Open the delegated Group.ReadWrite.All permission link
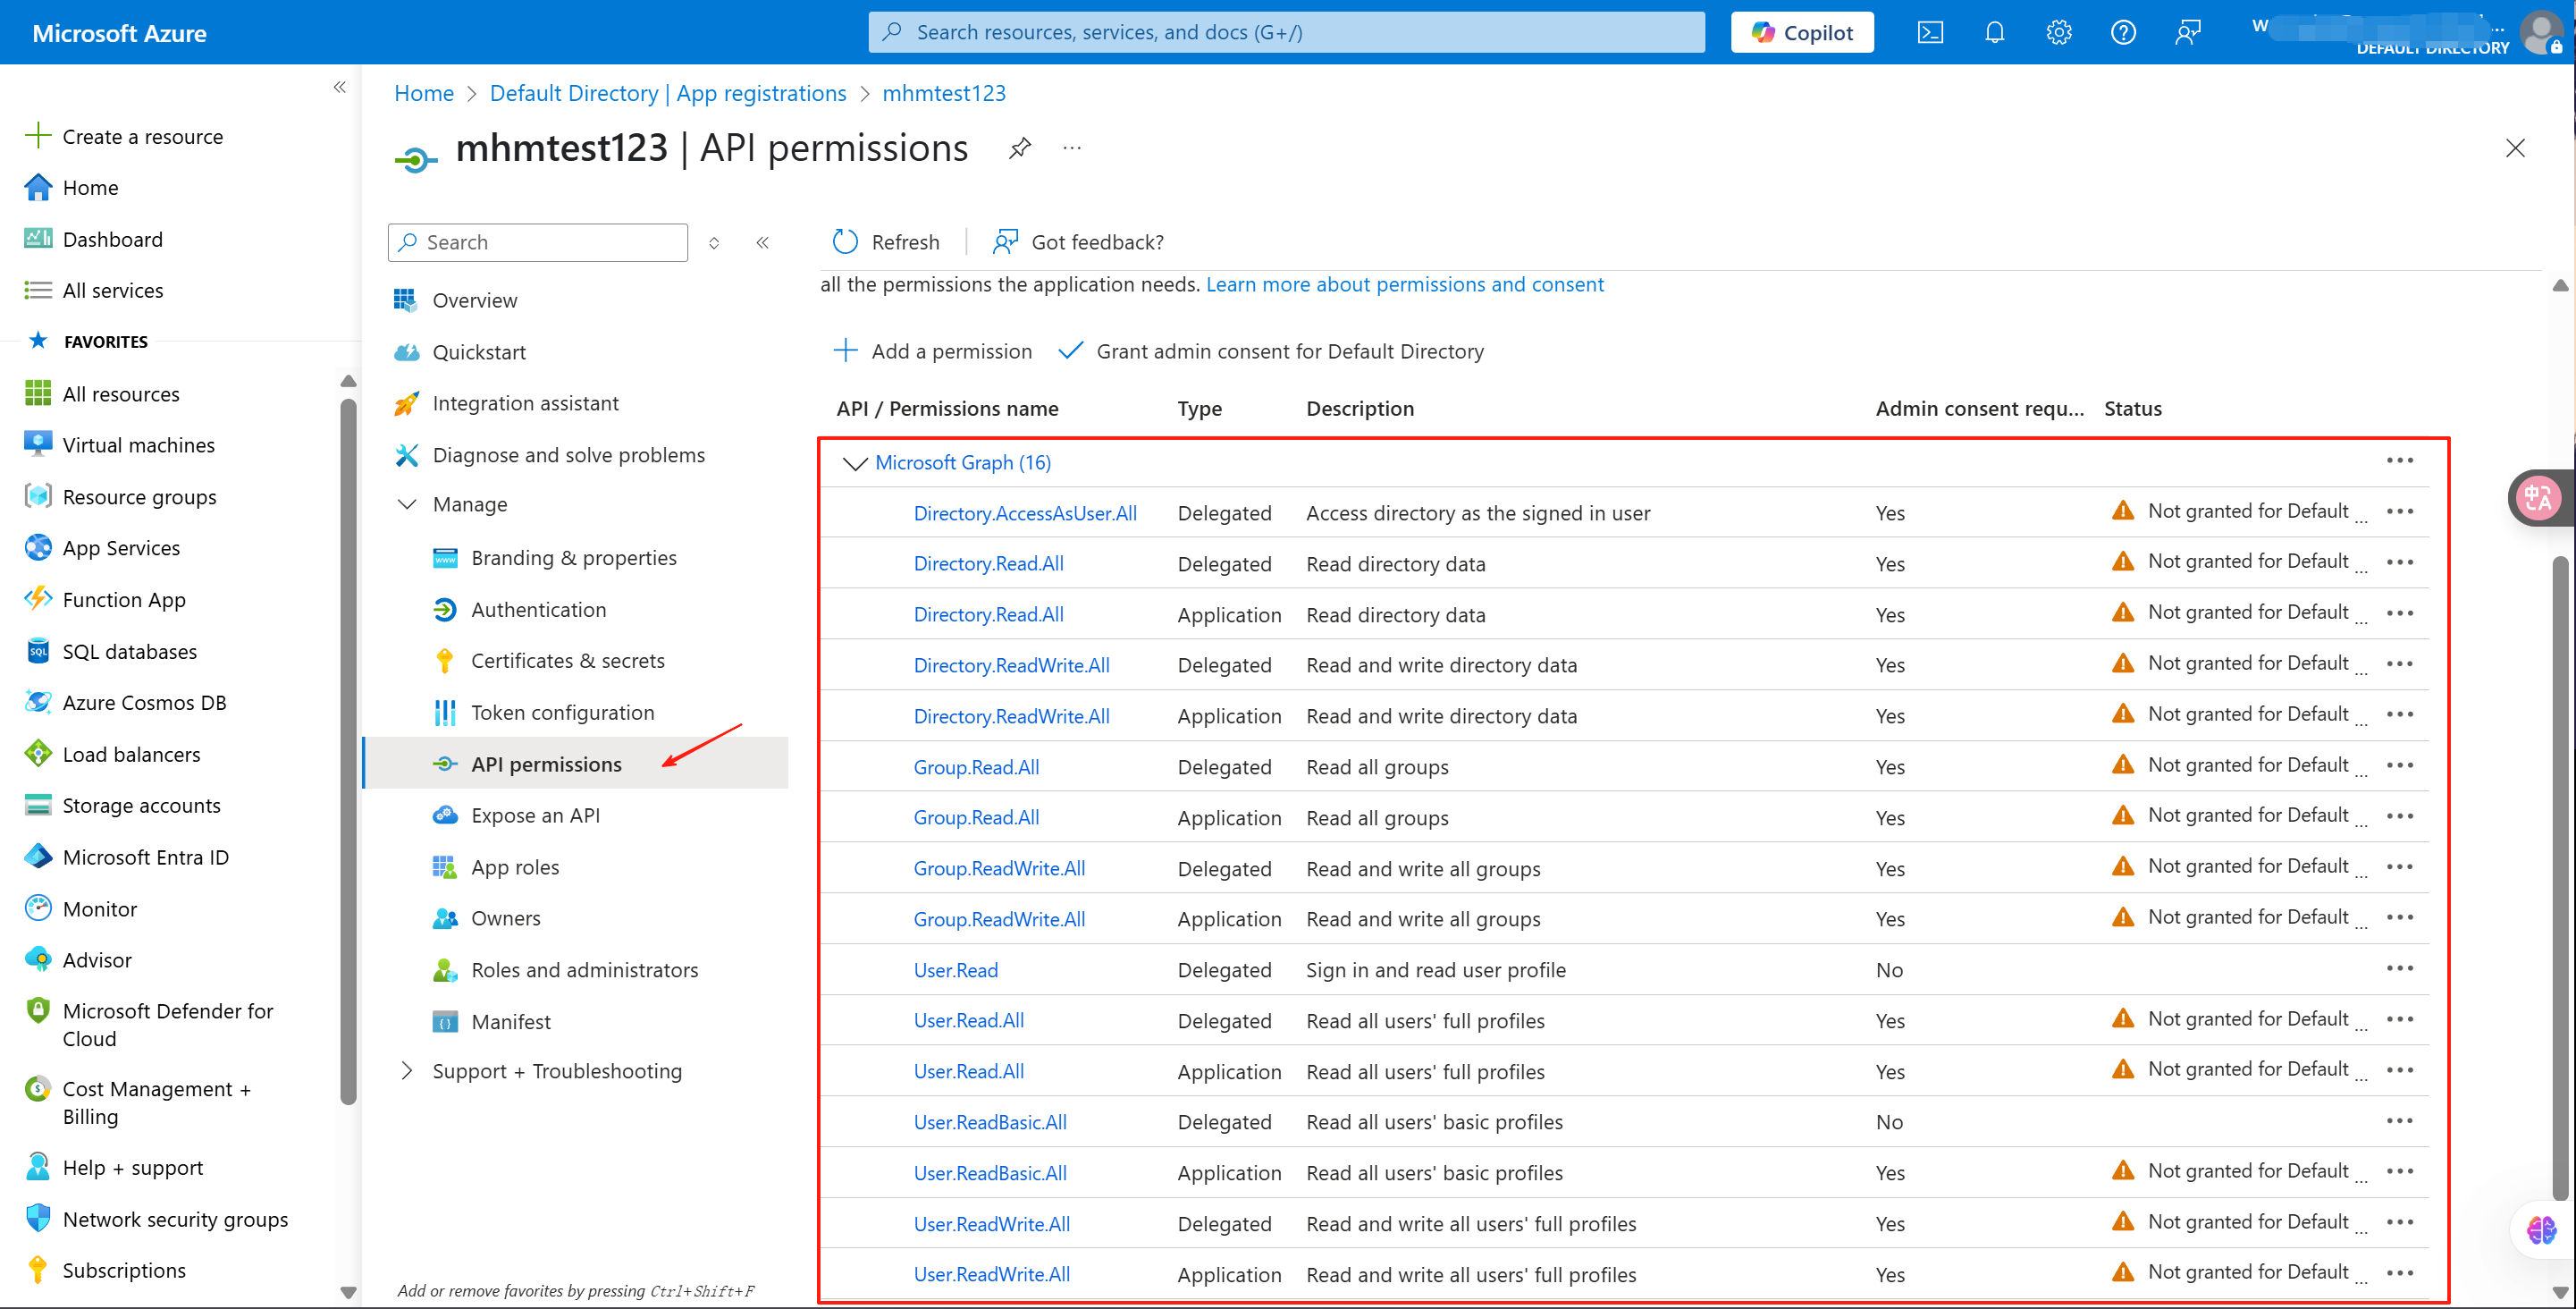The width and height of the screenshot is (2576, 1309). (999, 868)
